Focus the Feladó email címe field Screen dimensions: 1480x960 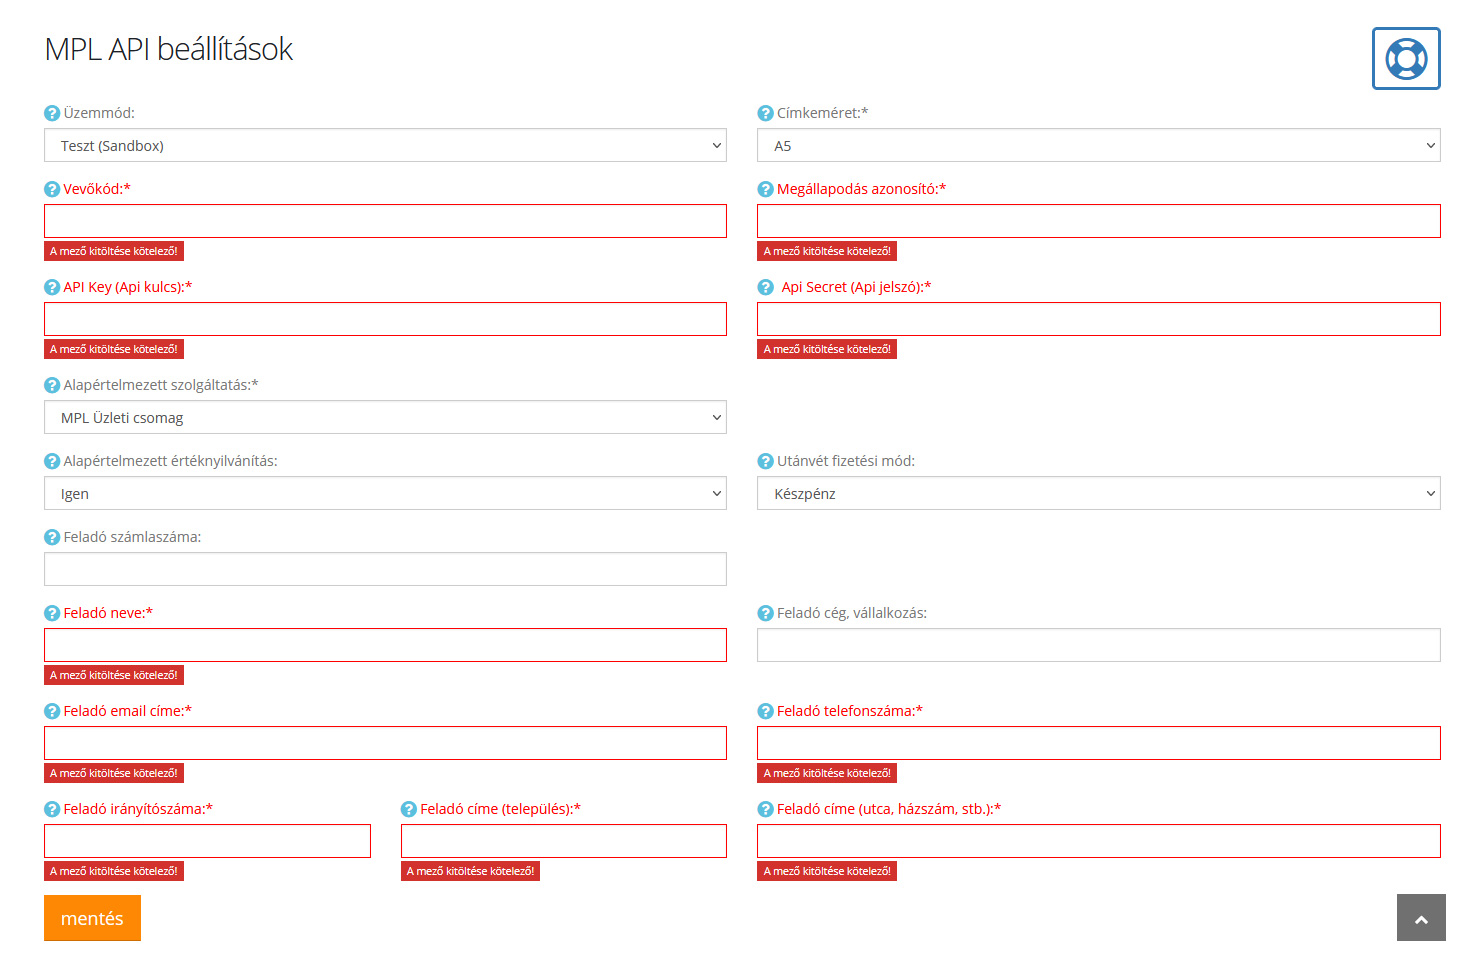pos(385,743)
